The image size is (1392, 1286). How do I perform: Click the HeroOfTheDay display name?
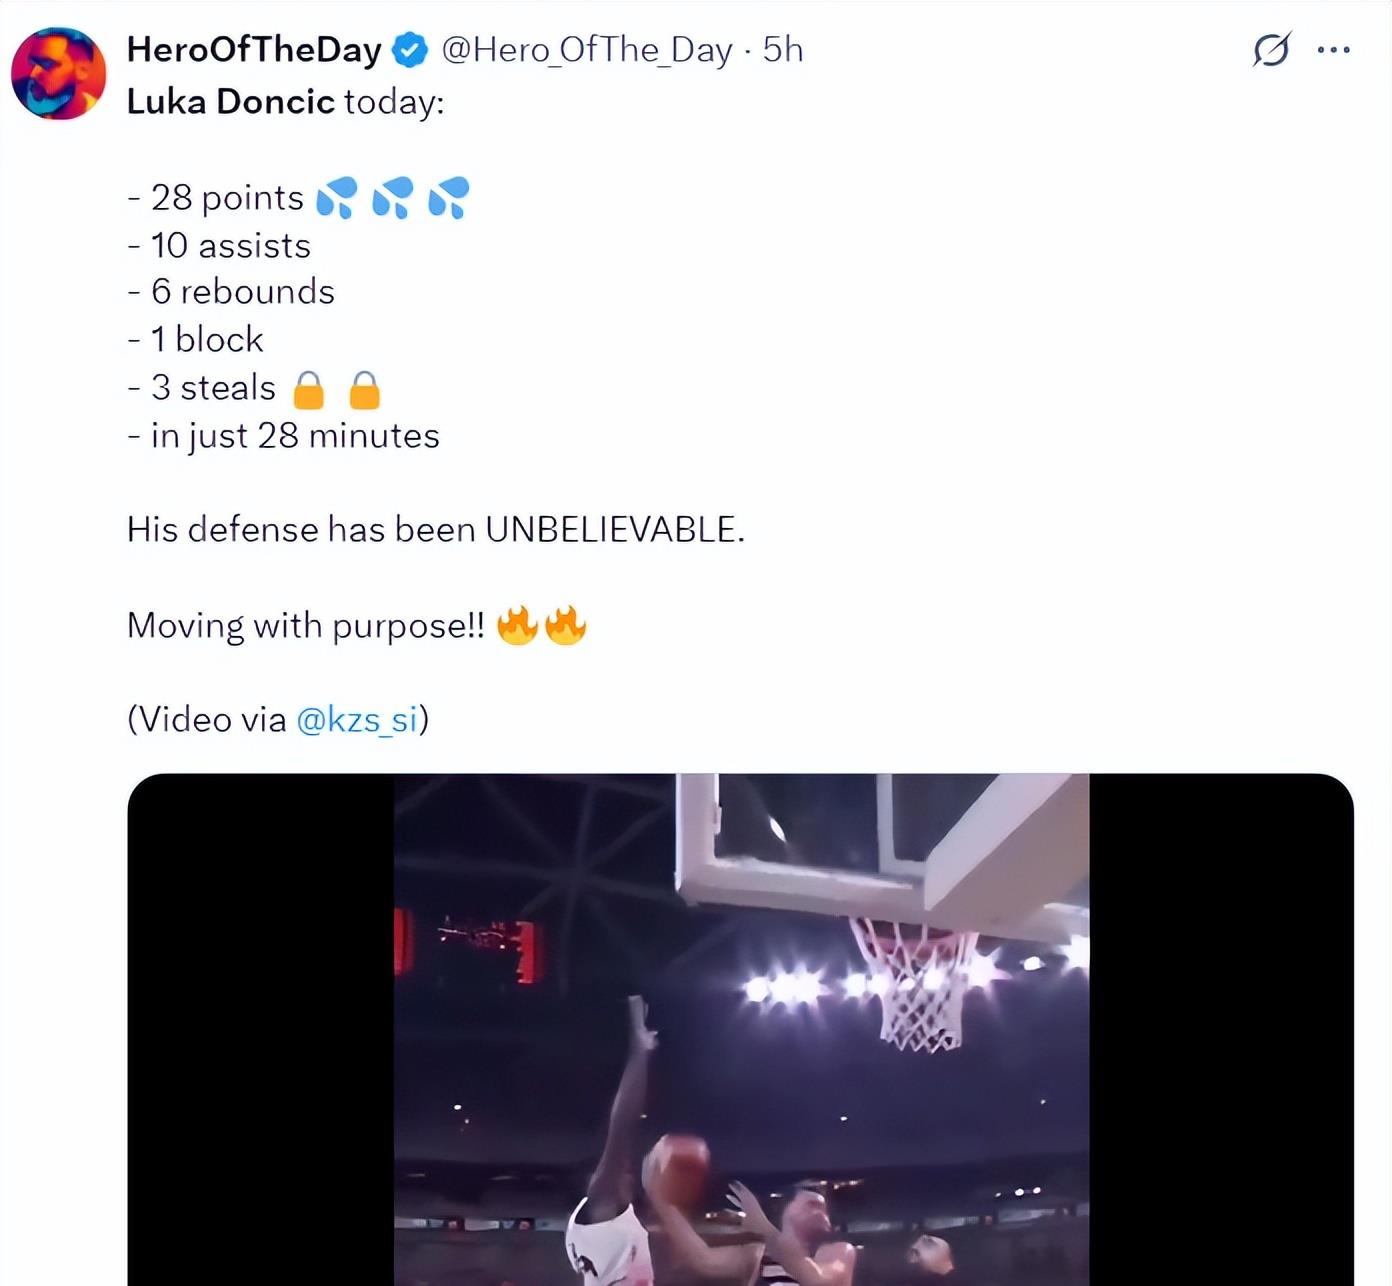point(254,50)
